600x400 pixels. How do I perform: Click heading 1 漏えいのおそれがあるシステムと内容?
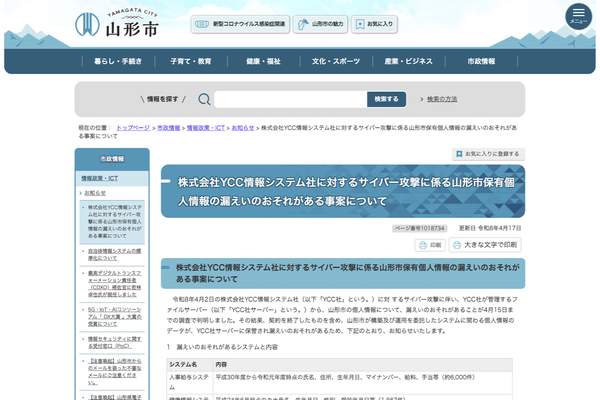(222, 347)
